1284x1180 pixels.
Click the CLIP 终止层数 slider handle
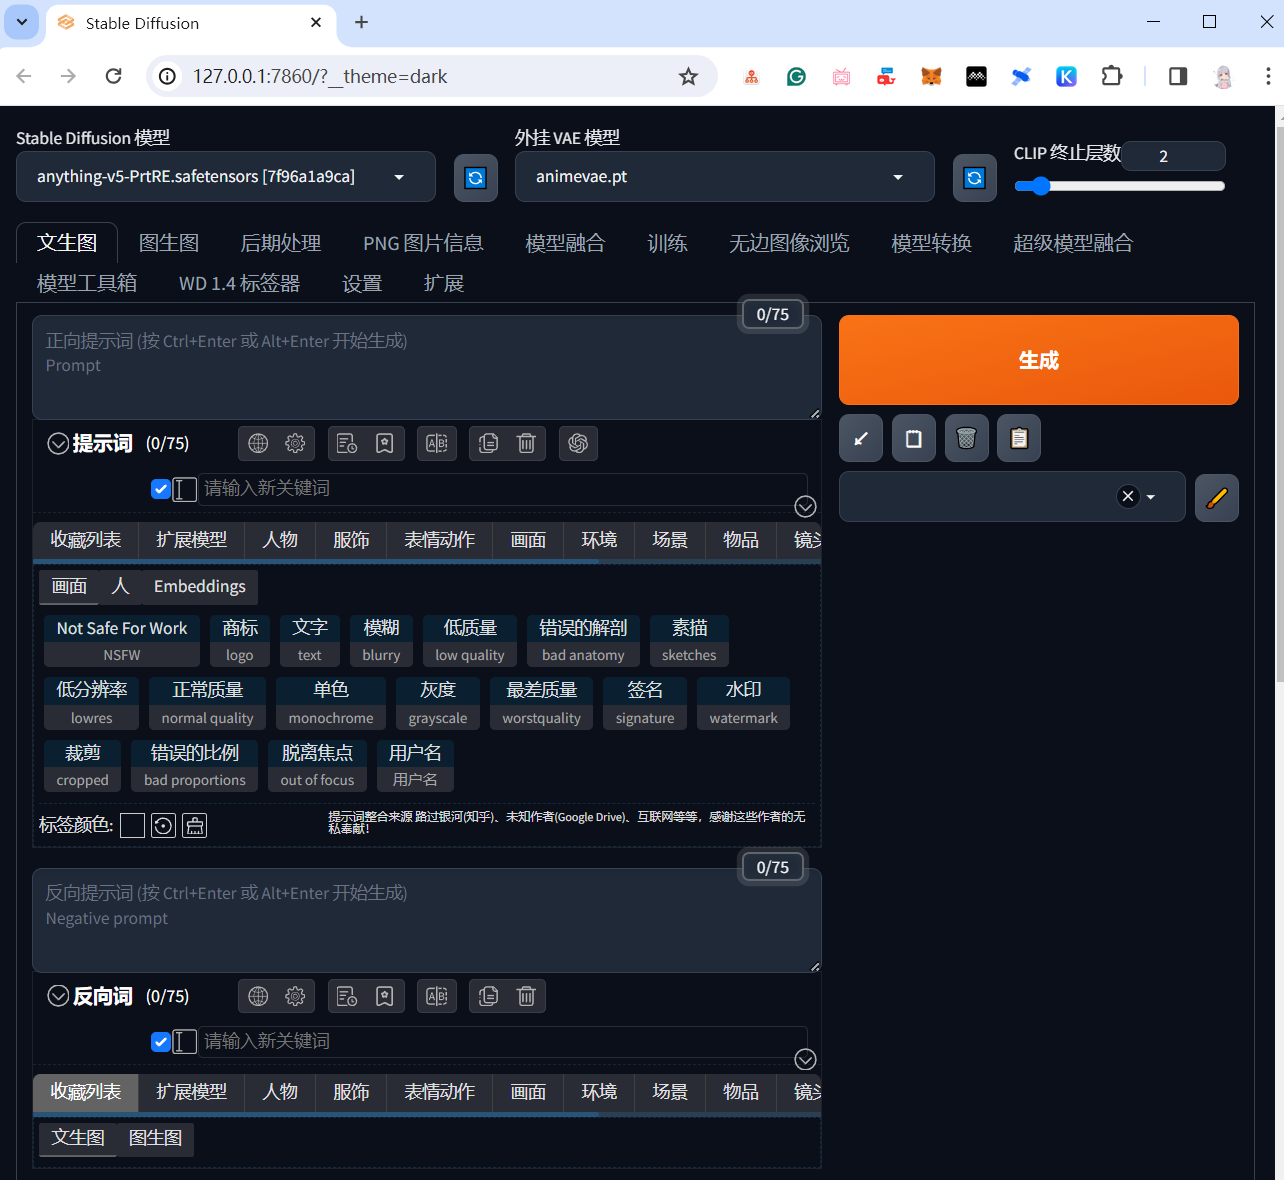[1041, 186]
